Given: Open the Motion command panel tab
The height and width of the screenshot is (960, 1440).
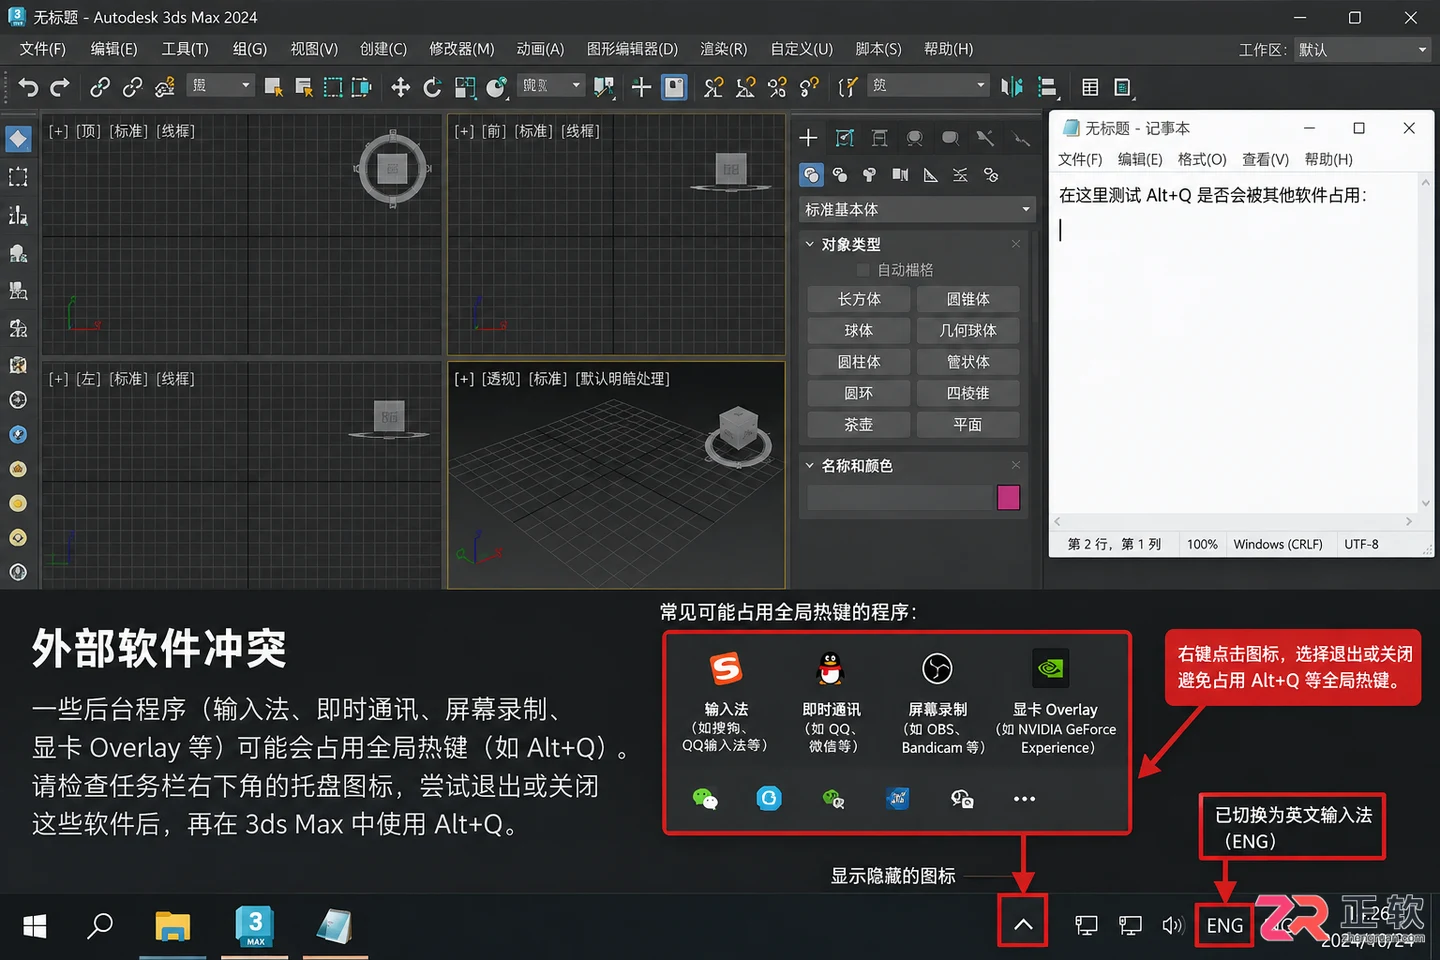Looking at the screenshot, I should pos(914,138).
